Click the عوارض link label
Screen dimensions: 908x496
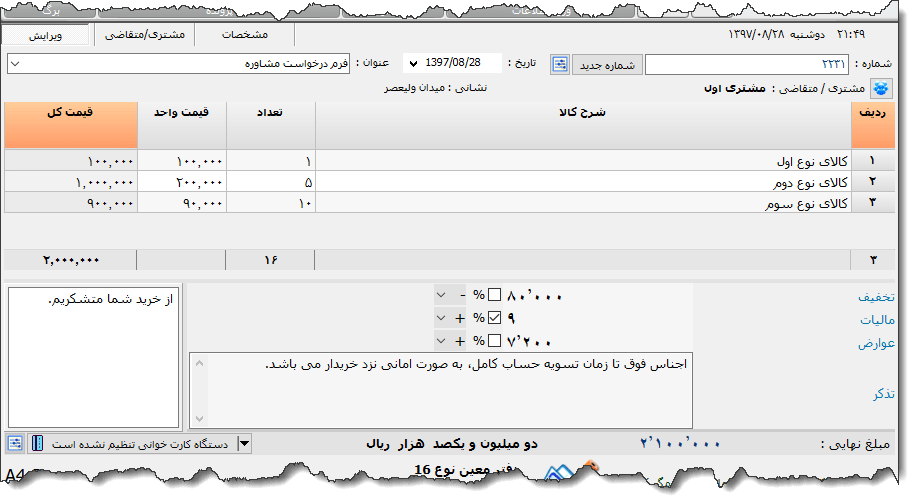click(x=876, y=343)
